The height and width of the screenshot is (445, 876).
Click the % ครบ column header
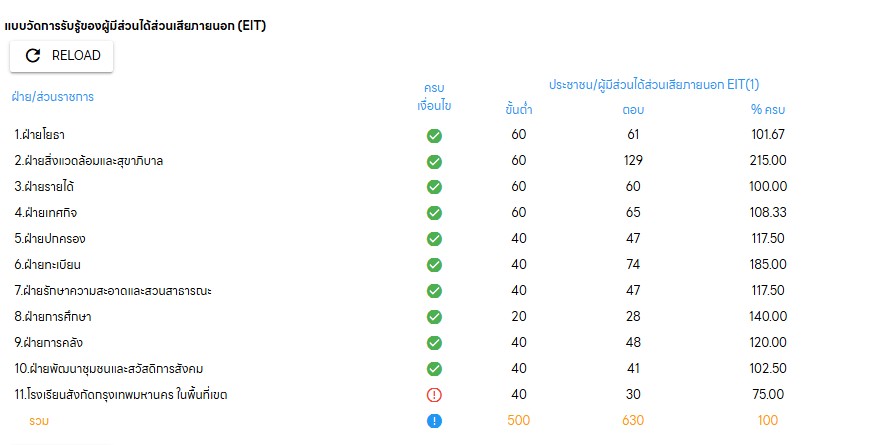pos(768,109)
